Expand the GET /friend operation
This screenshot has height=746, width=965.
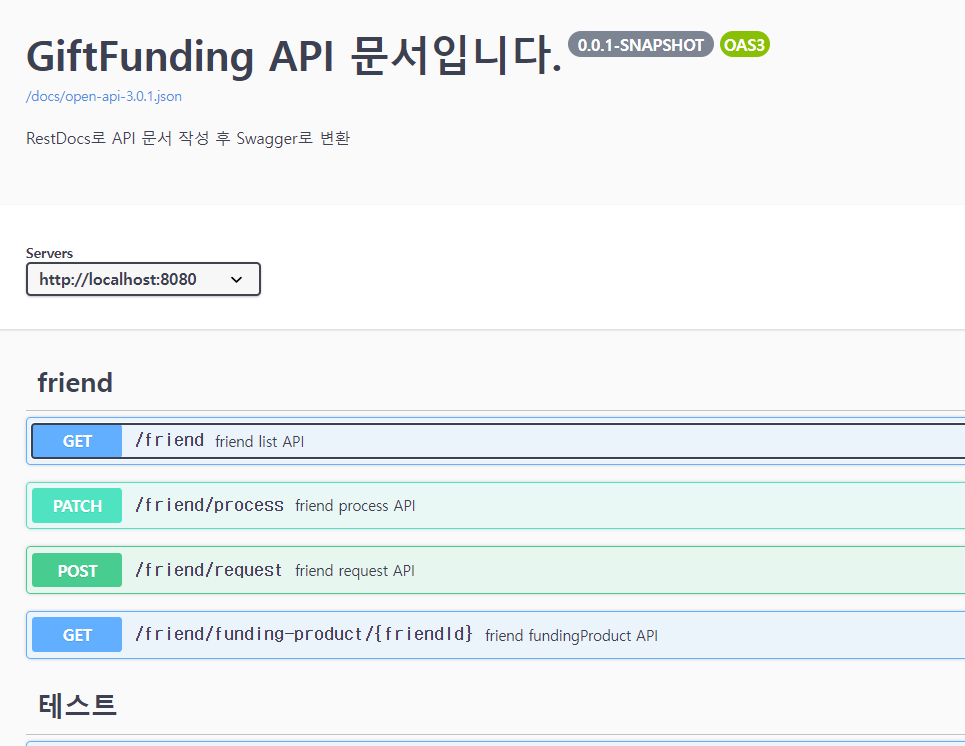pos(498,441)
